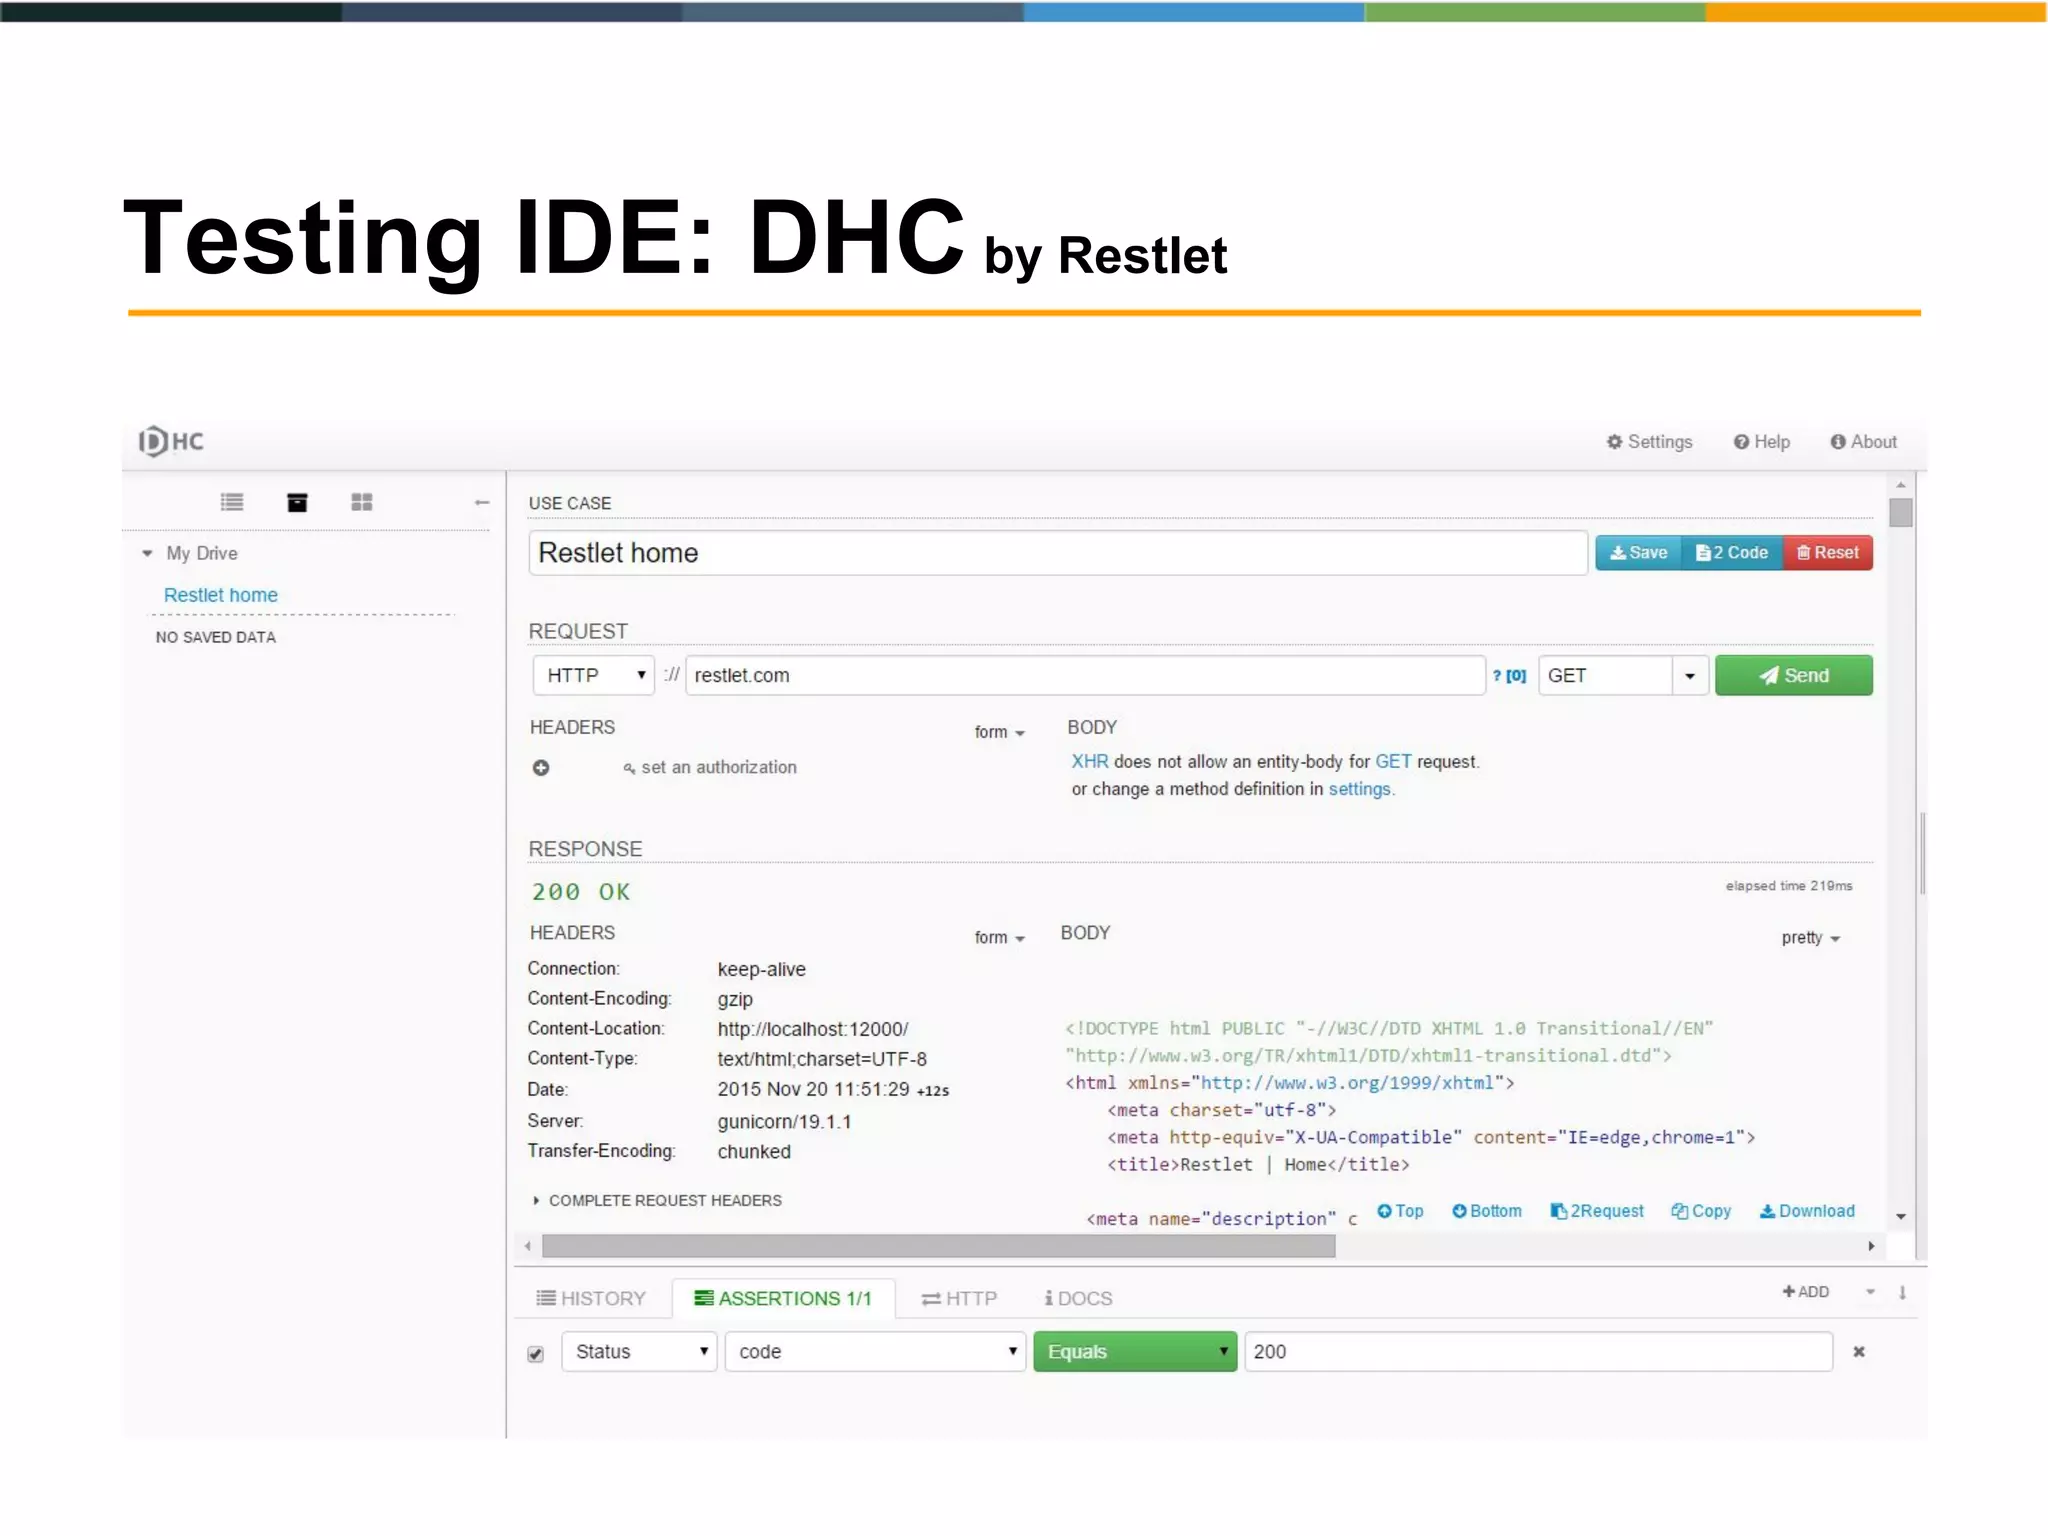The image size is (2048, 1536).
Task: Open the XHR link in body message
Action: point(1090,762)
